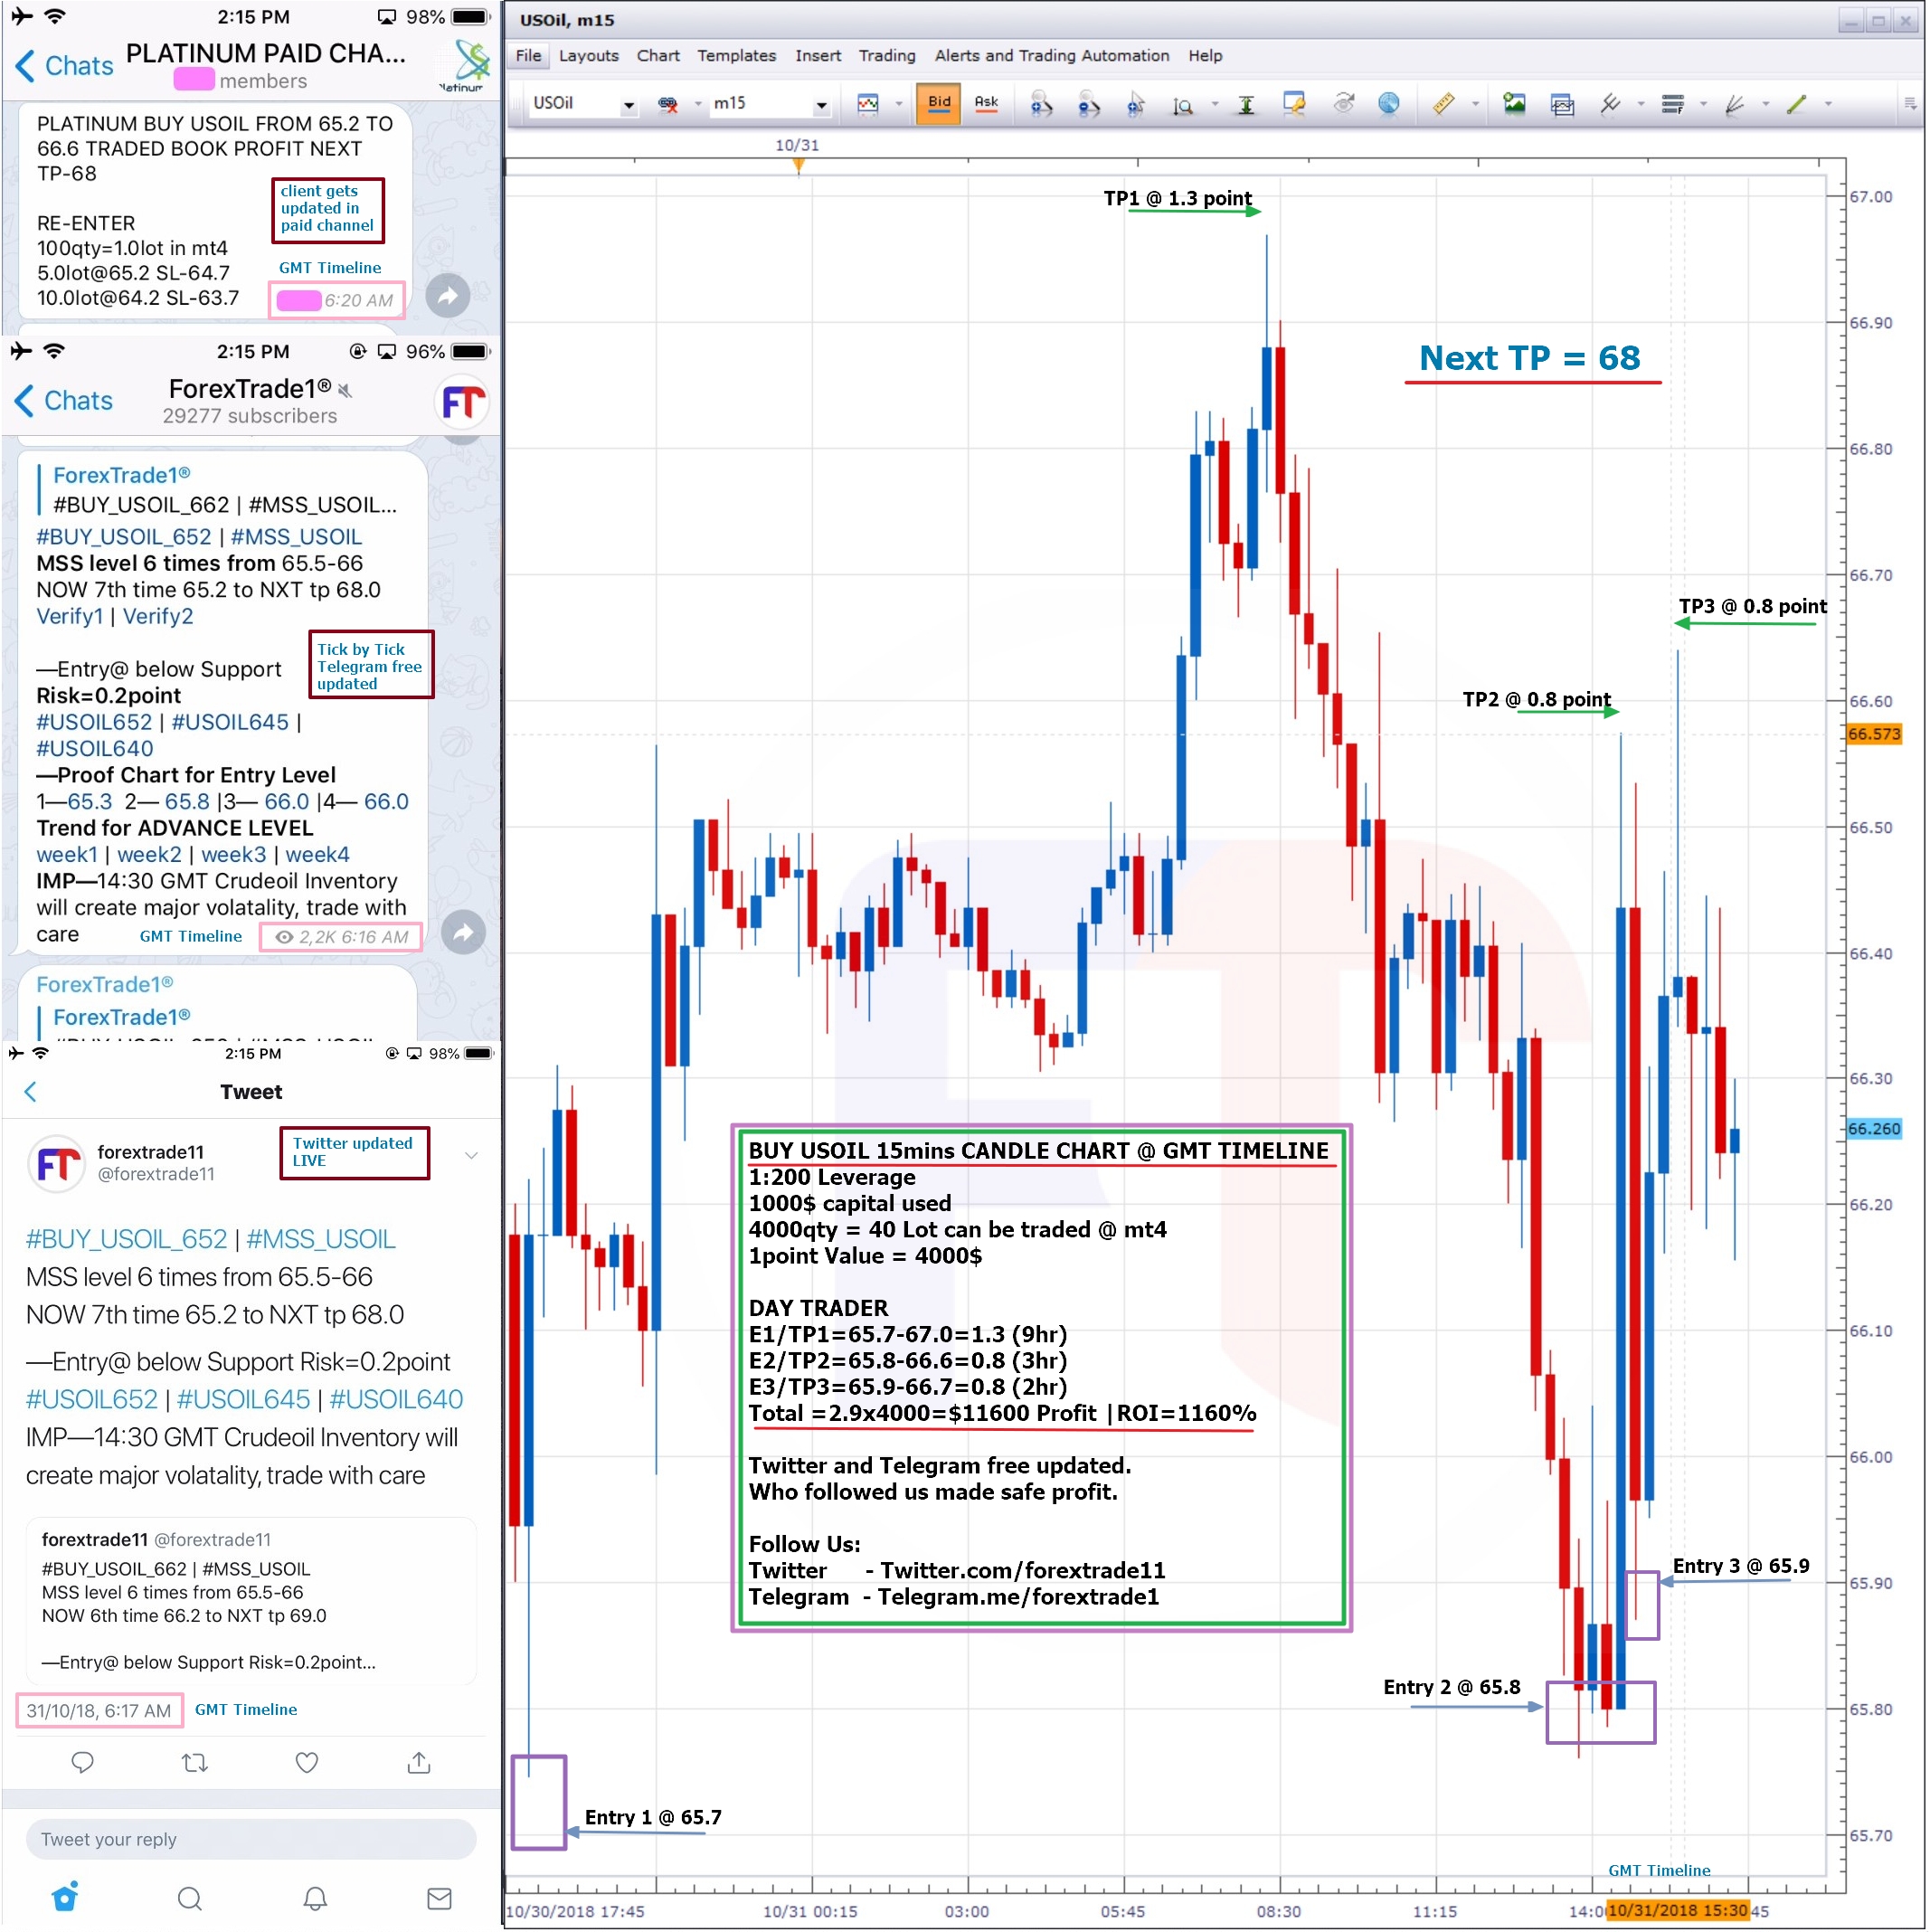Screen dimensions: 1930x1932
Task: Toggle the Ask price button
Action: [x=986, y=103]
